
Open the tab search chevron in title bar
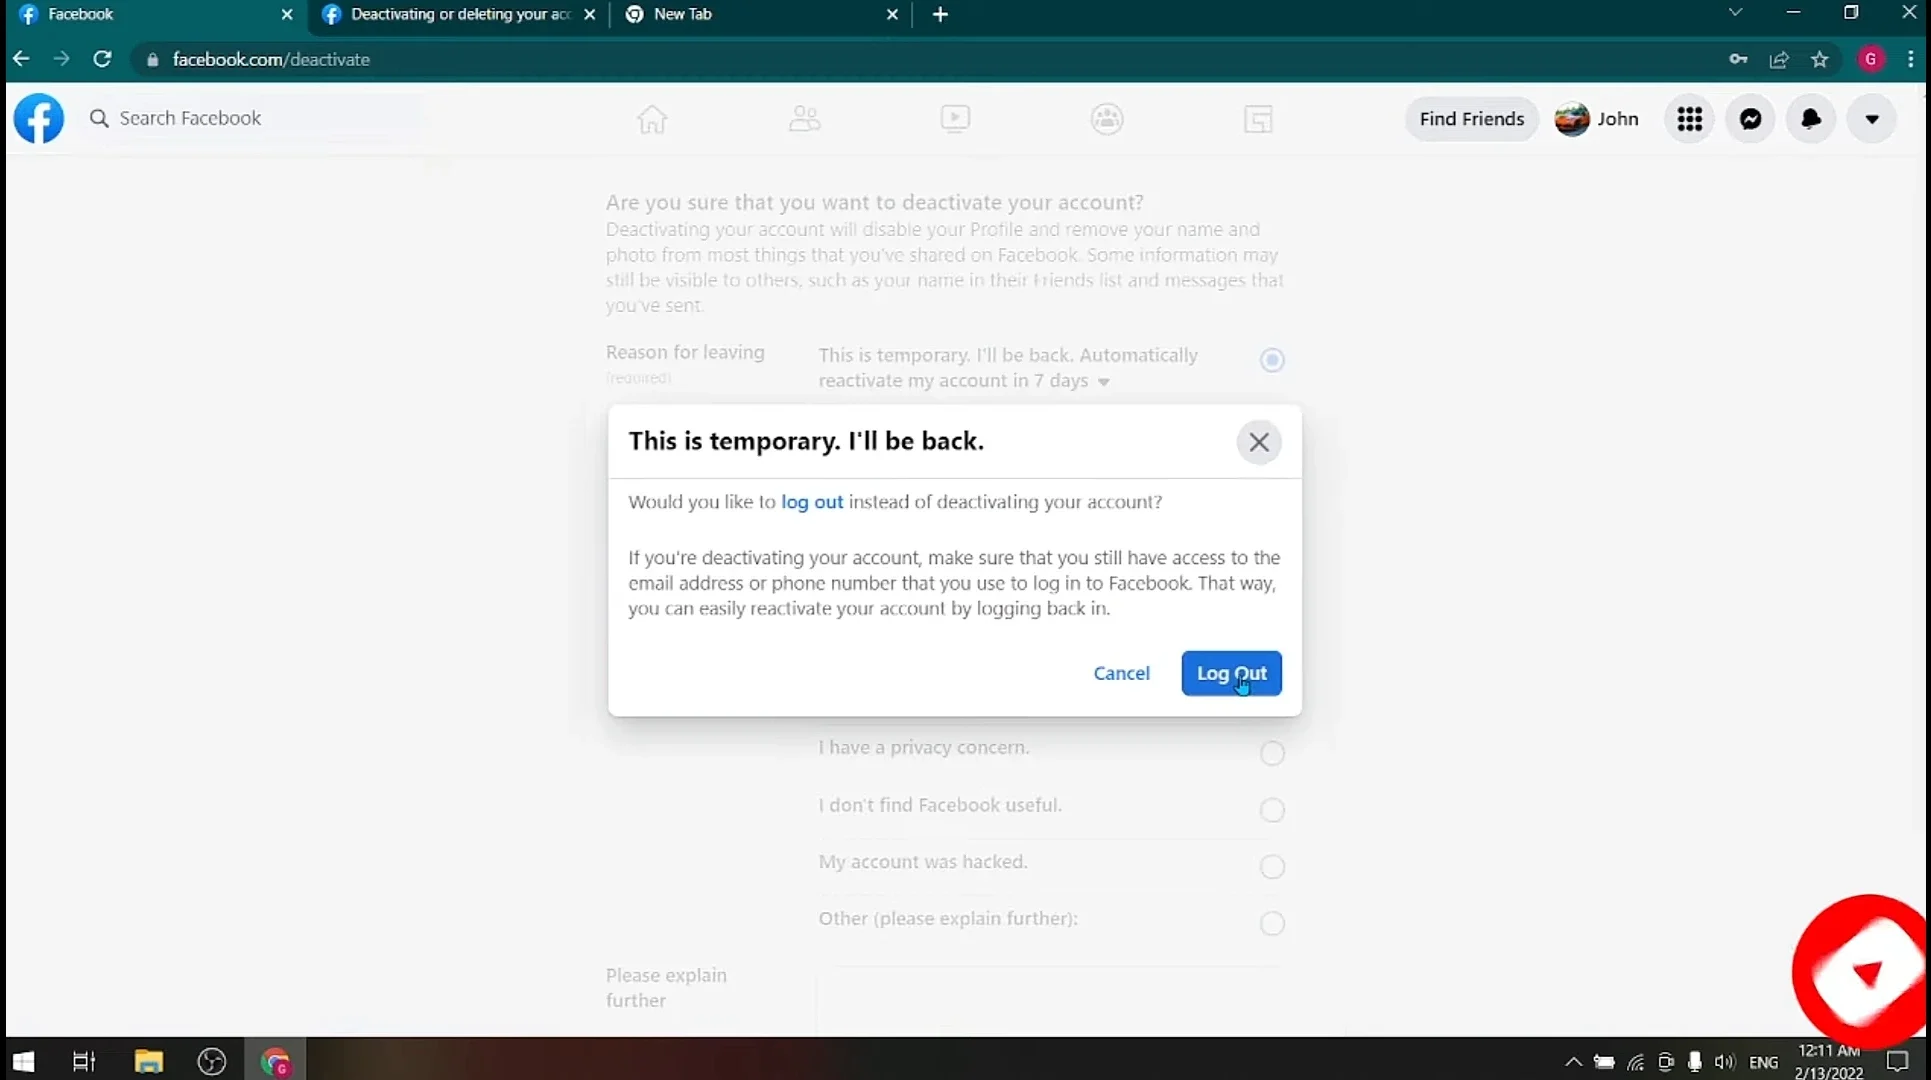(x=1736, y=13)
